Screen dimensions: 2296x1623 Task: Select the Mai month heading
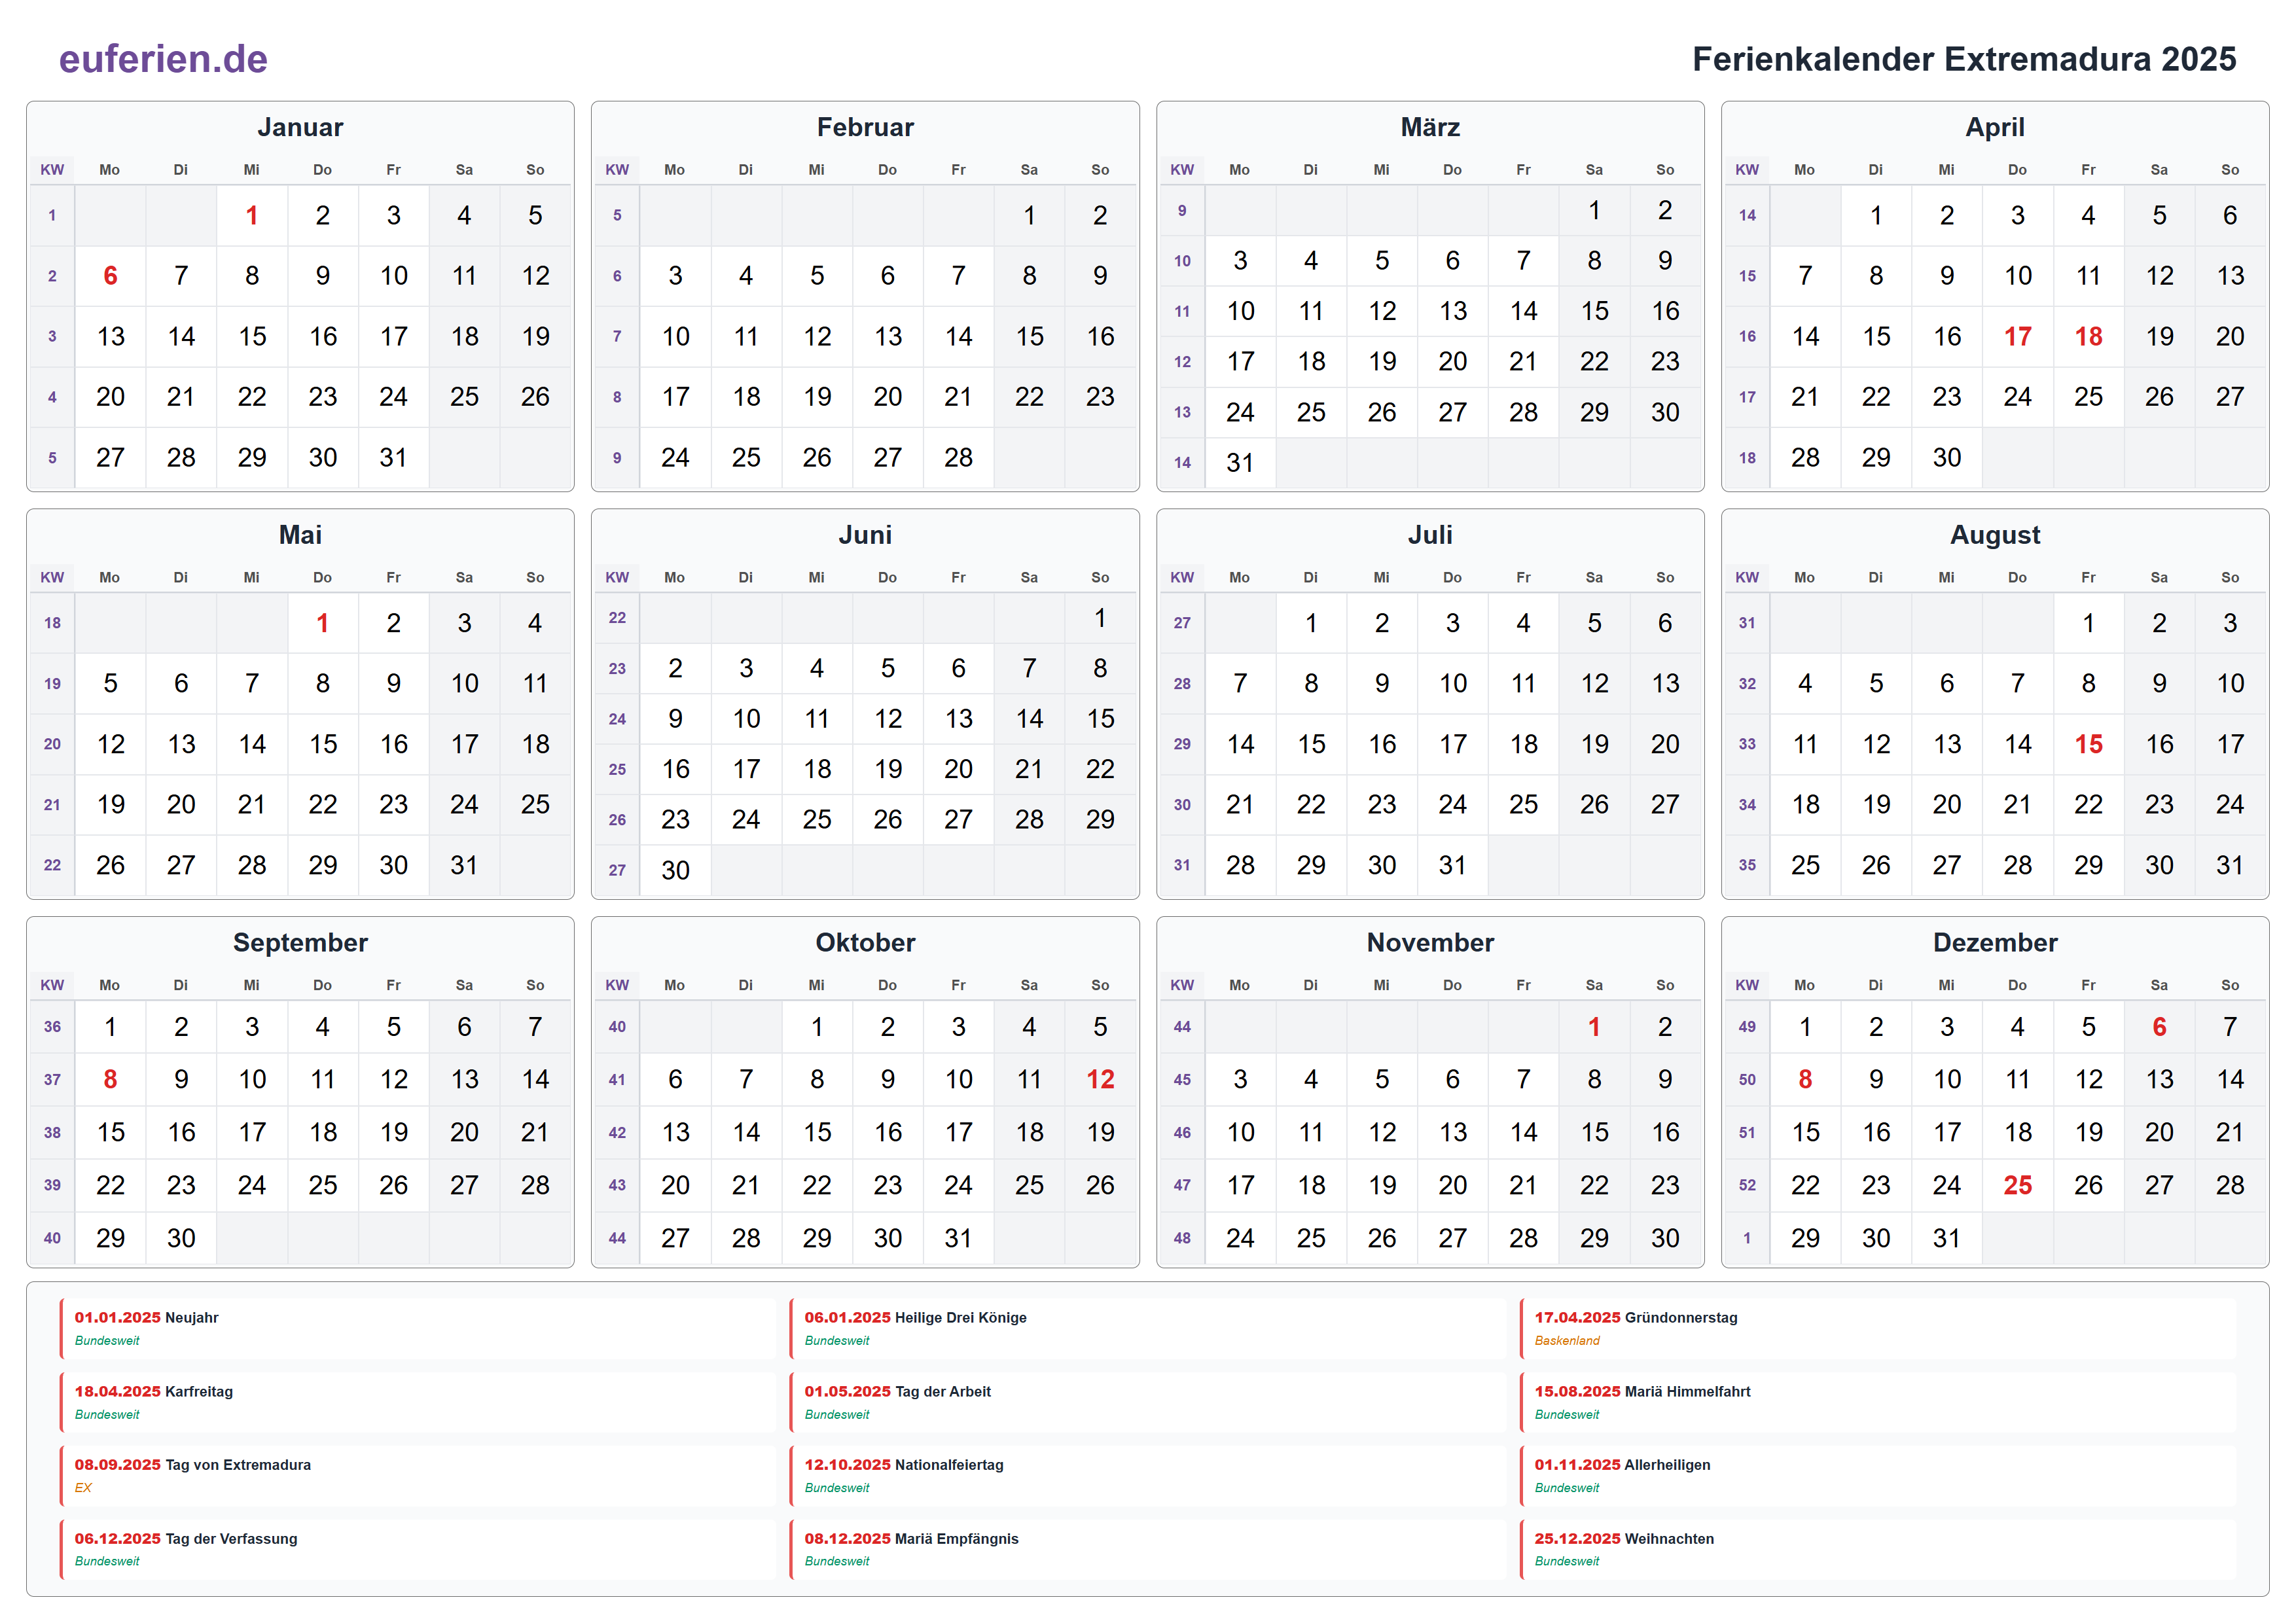coord(300,535)
